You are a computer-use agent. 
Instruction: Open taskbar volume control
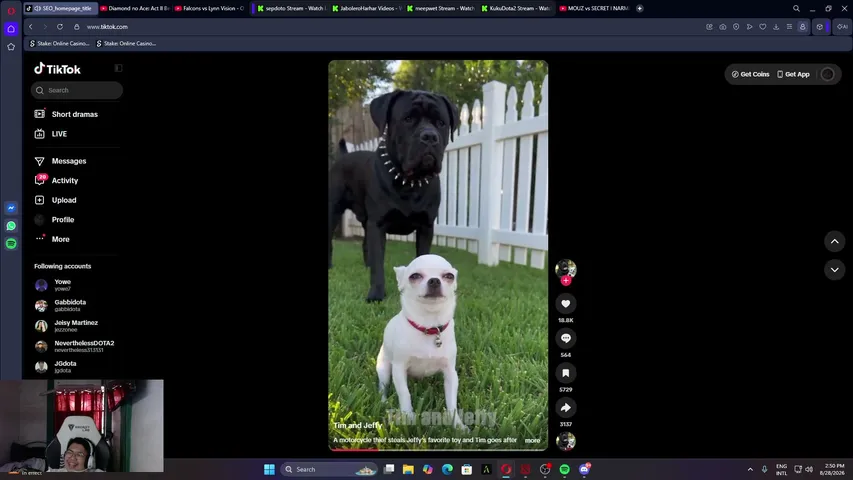click(809, 469)
